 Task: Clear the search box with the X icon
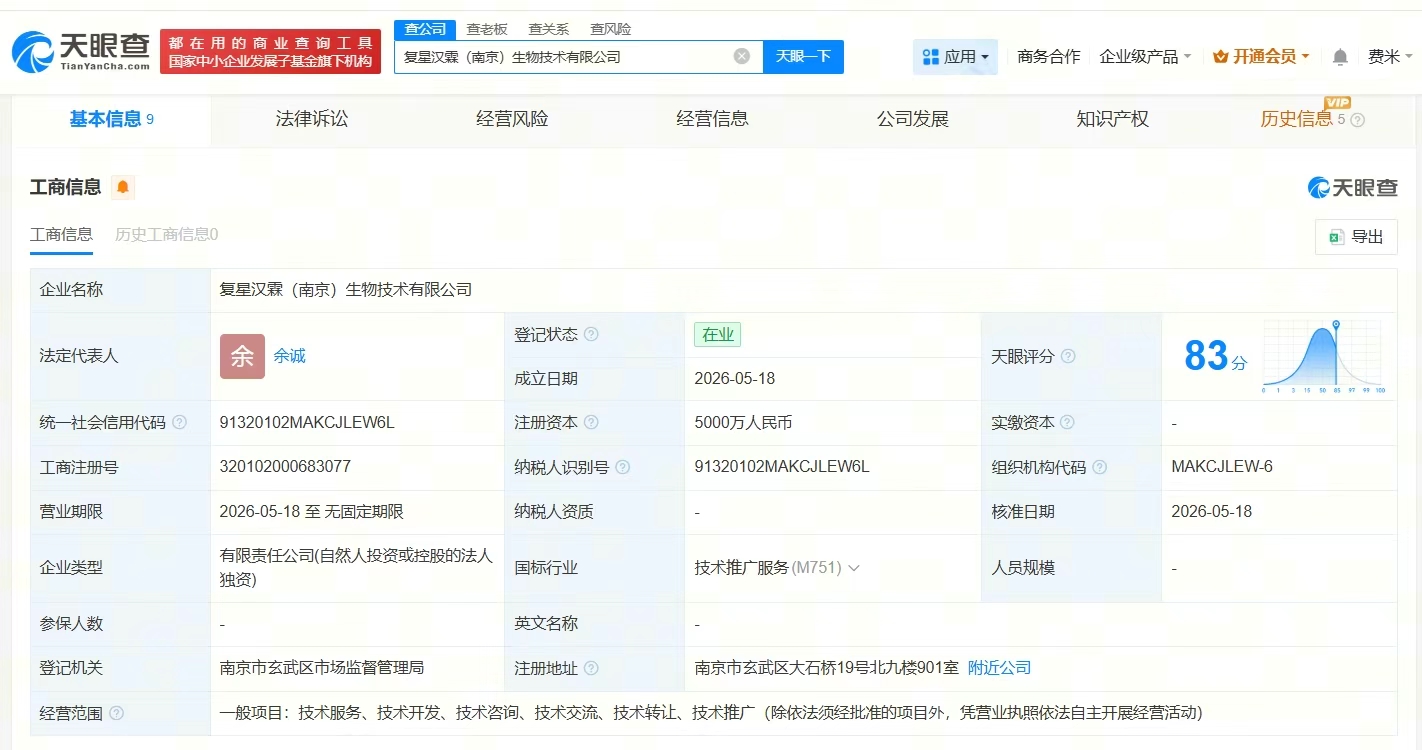742,56
